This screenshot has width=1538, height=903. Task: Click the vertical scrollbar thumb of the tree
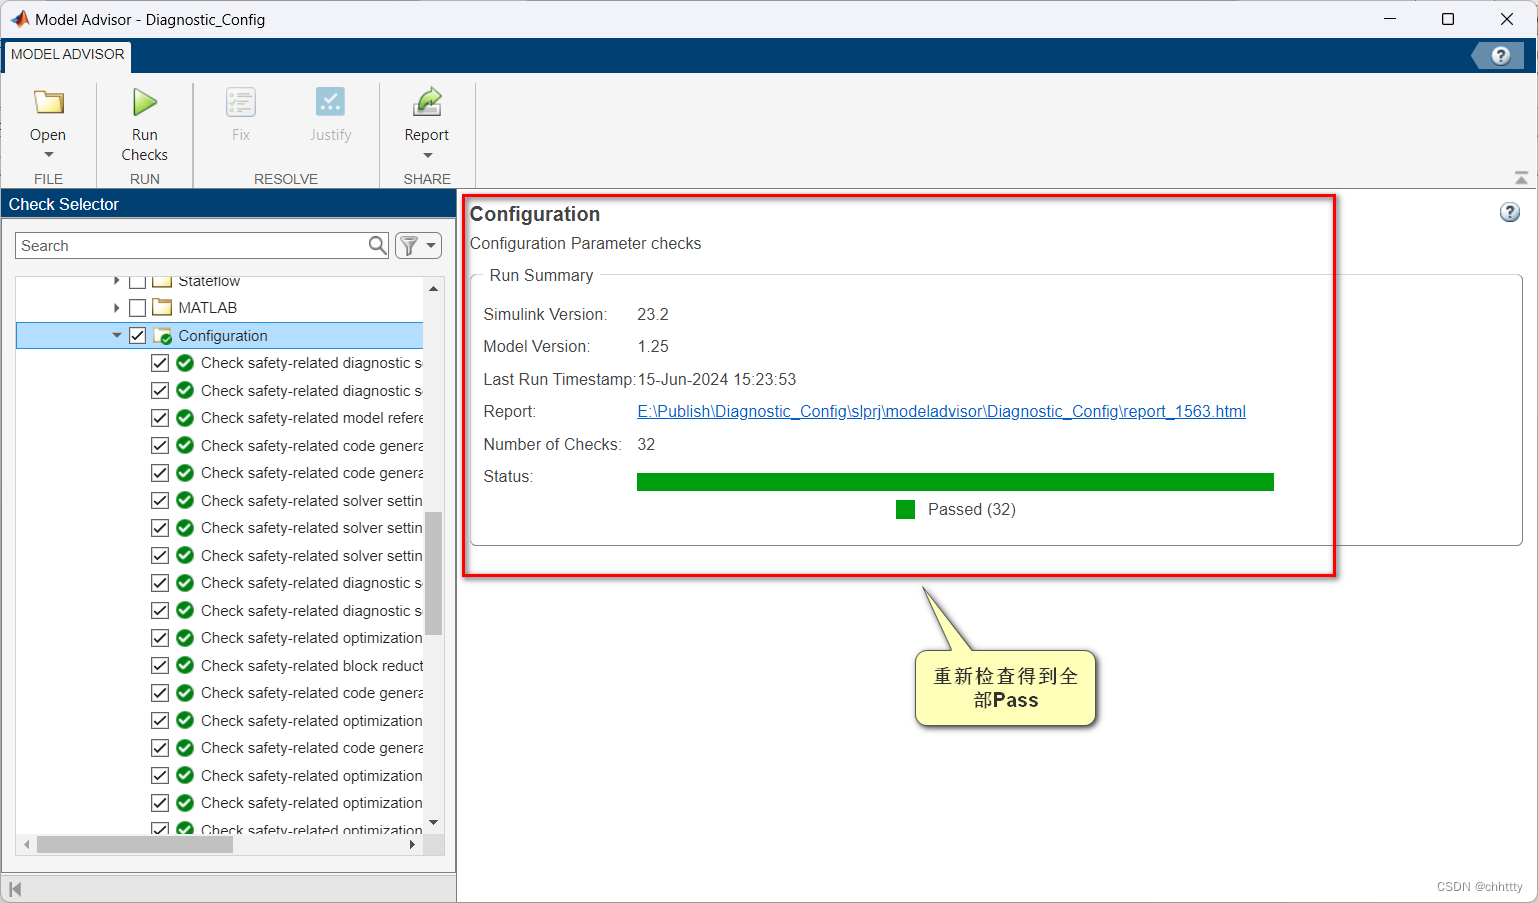pyautogui.click(x=433, y=573)
